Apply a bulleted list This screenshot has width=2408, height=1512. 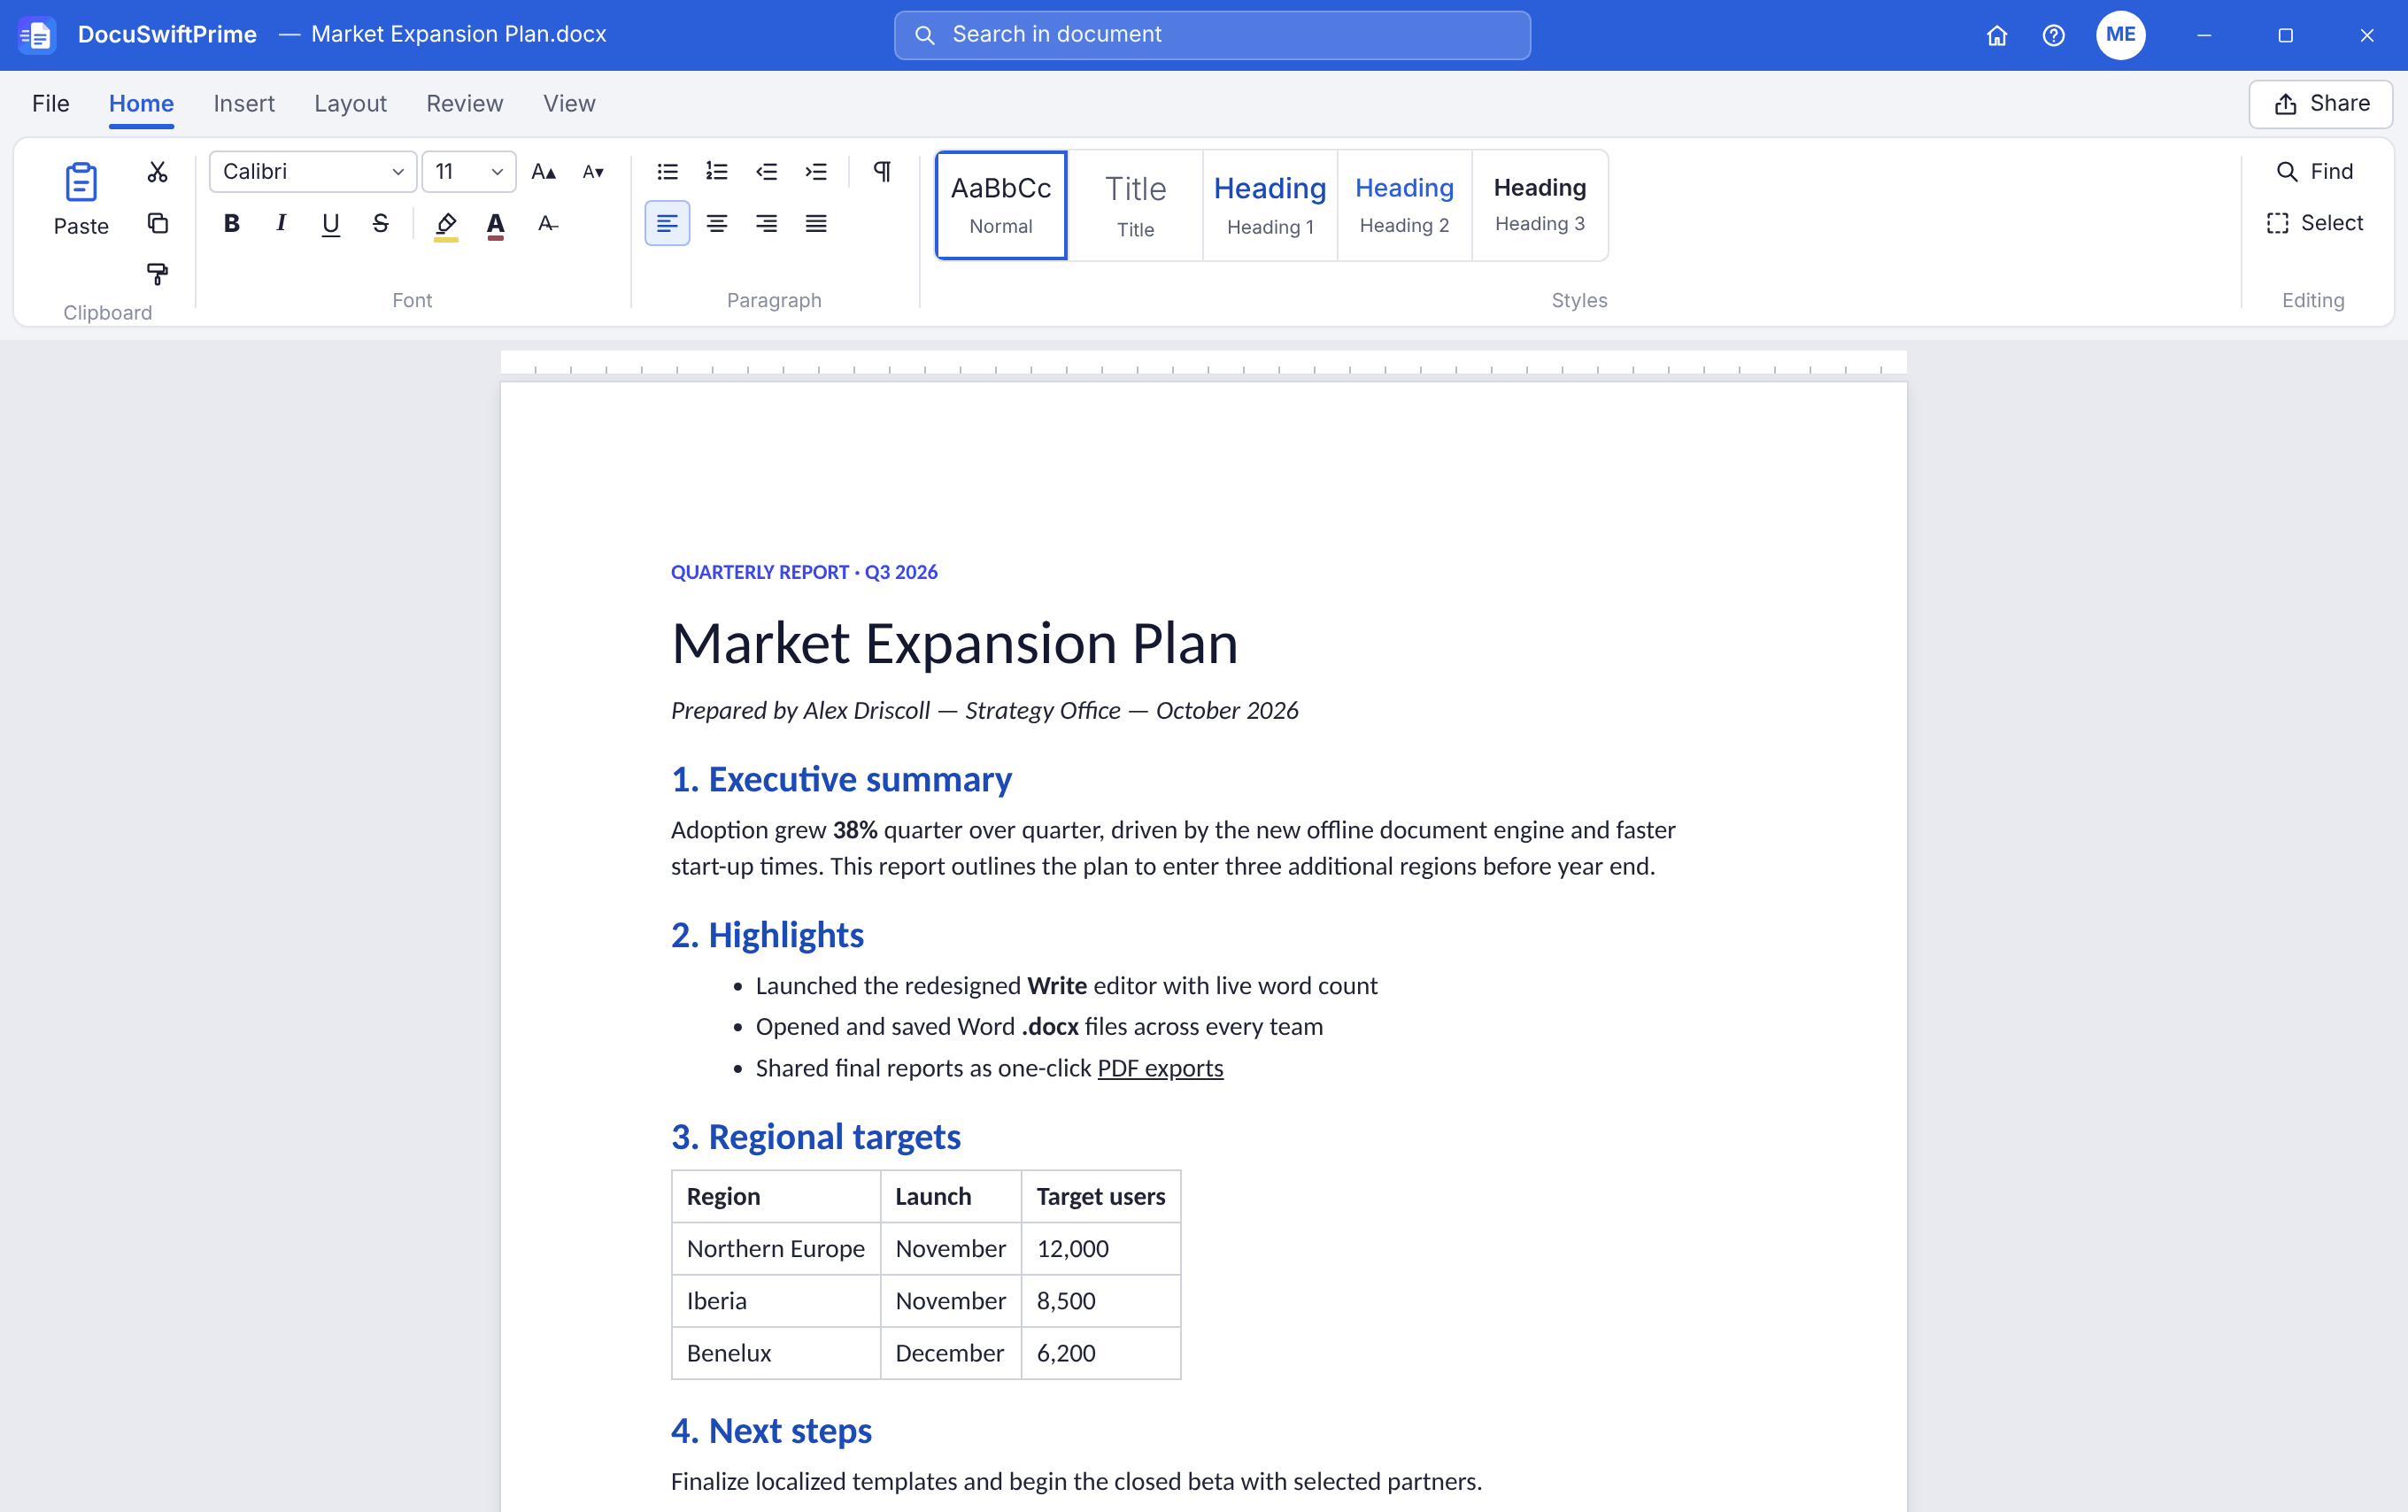[x=667, y=172]
